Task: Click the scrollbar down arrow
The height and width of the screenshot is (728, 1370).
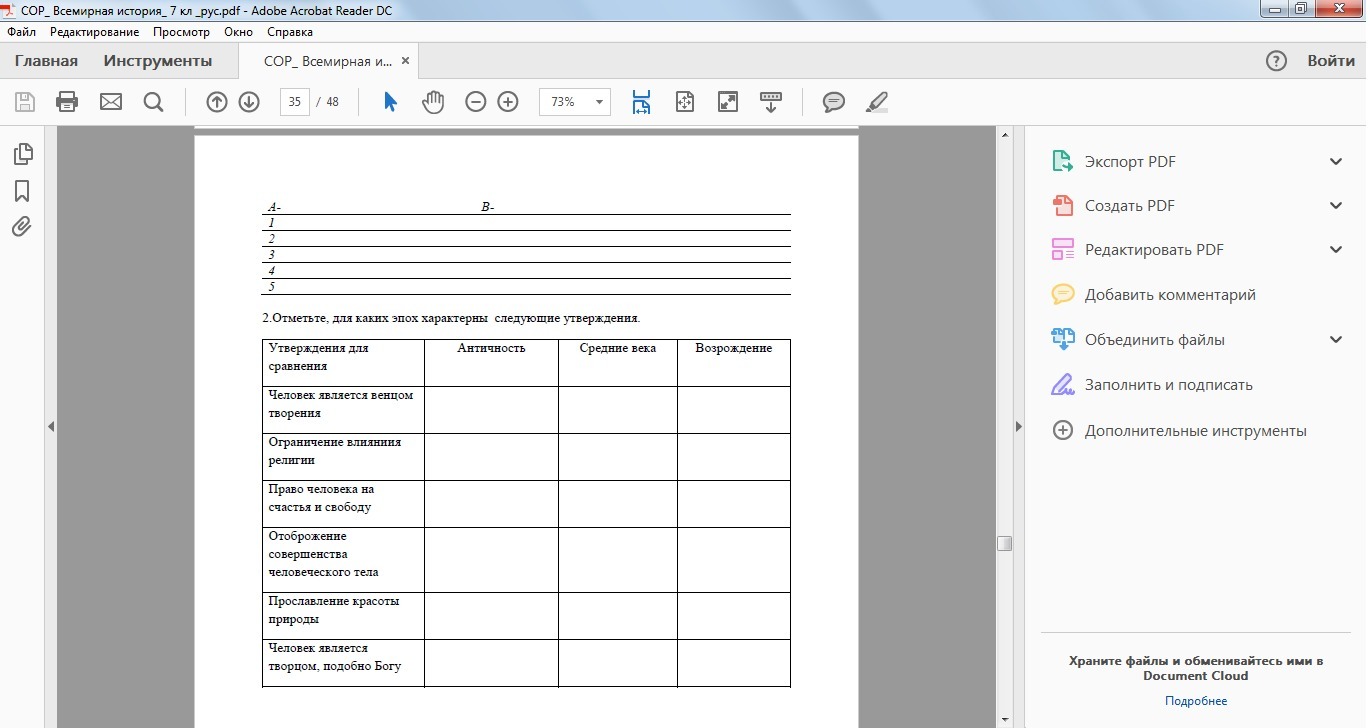Action: tap(1004, 720)
